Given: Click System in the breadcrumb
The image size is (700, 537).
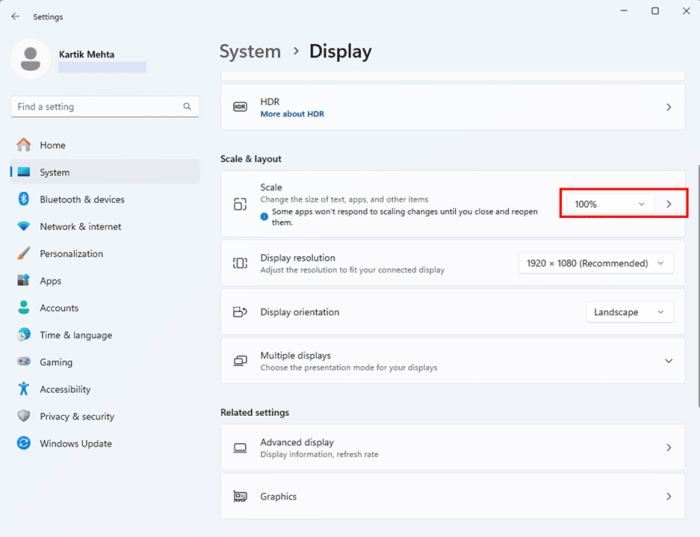Looking at the screenshot, I should coord(250,51).
